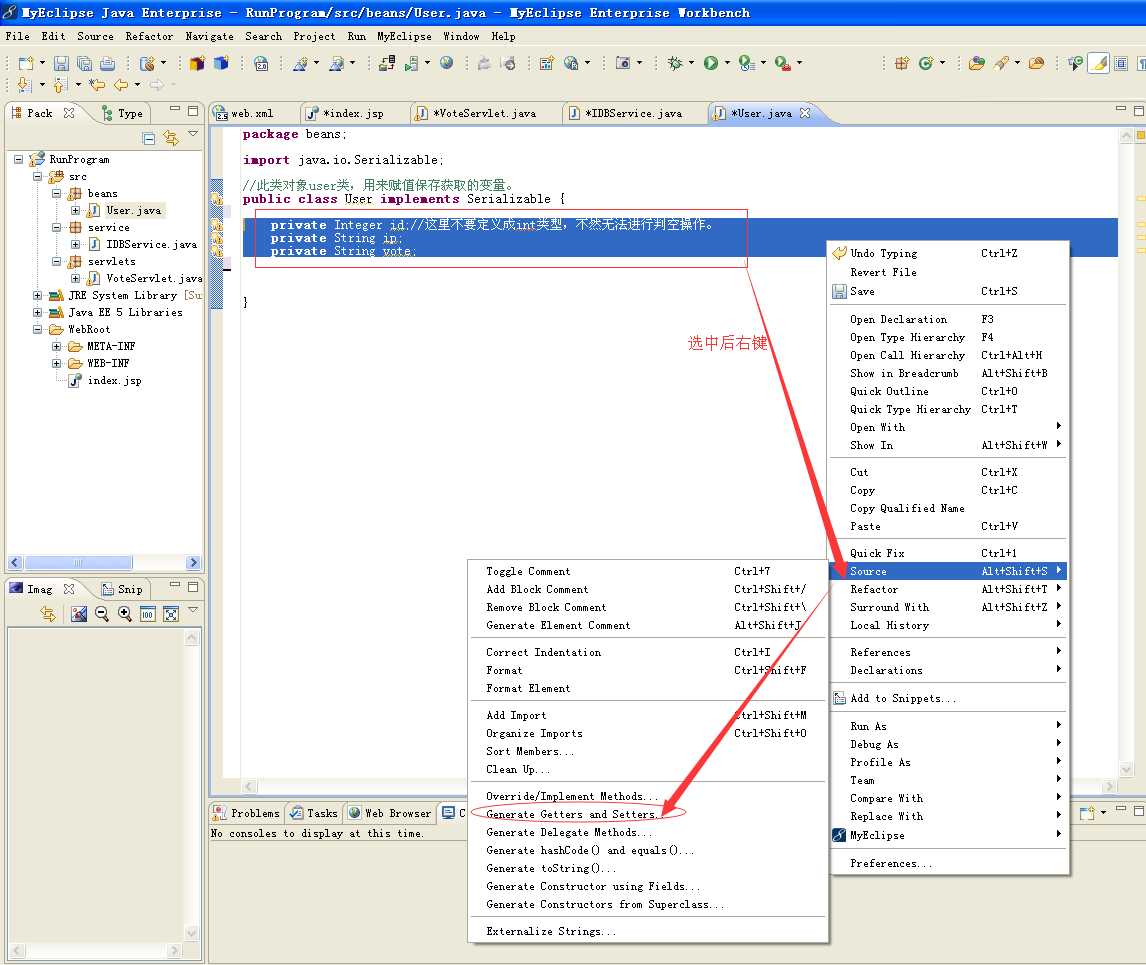Expand the Java EE 5 Libraries node
1146x965 pixels.
[x=37, y=312]
